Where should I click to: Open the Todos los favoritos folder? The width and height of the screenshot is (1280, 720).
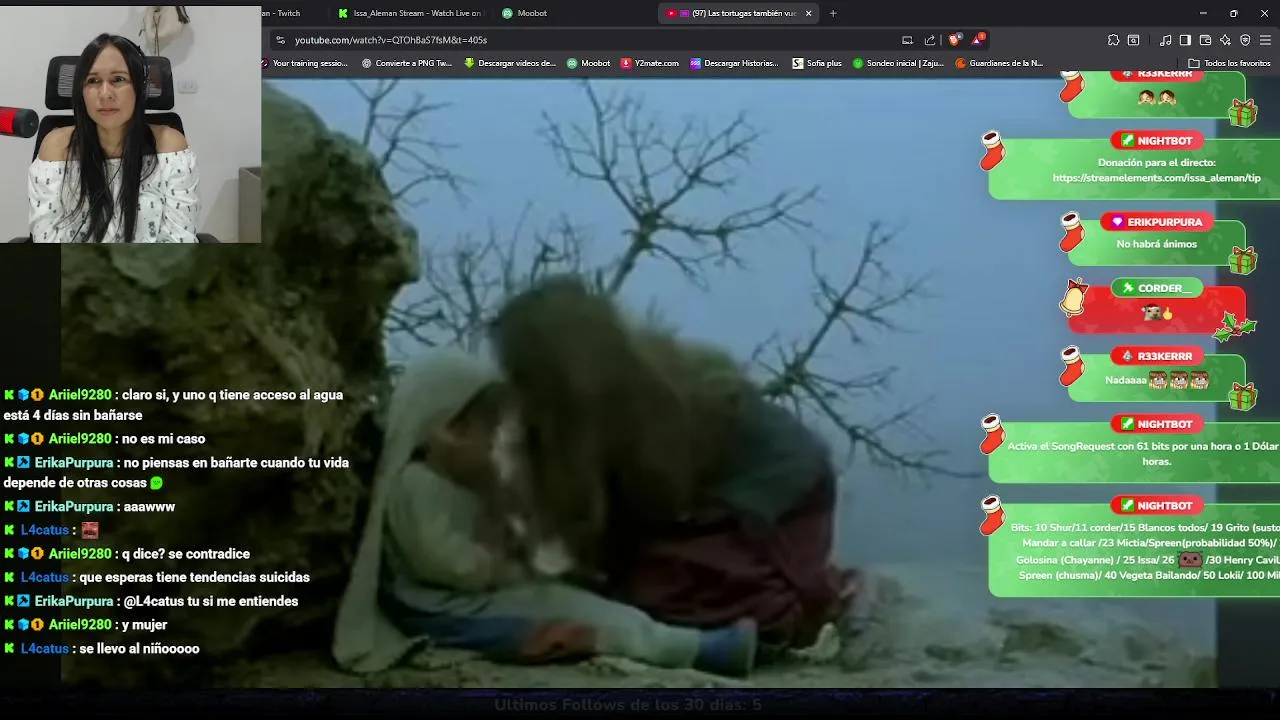click(x=1229, y=63)
